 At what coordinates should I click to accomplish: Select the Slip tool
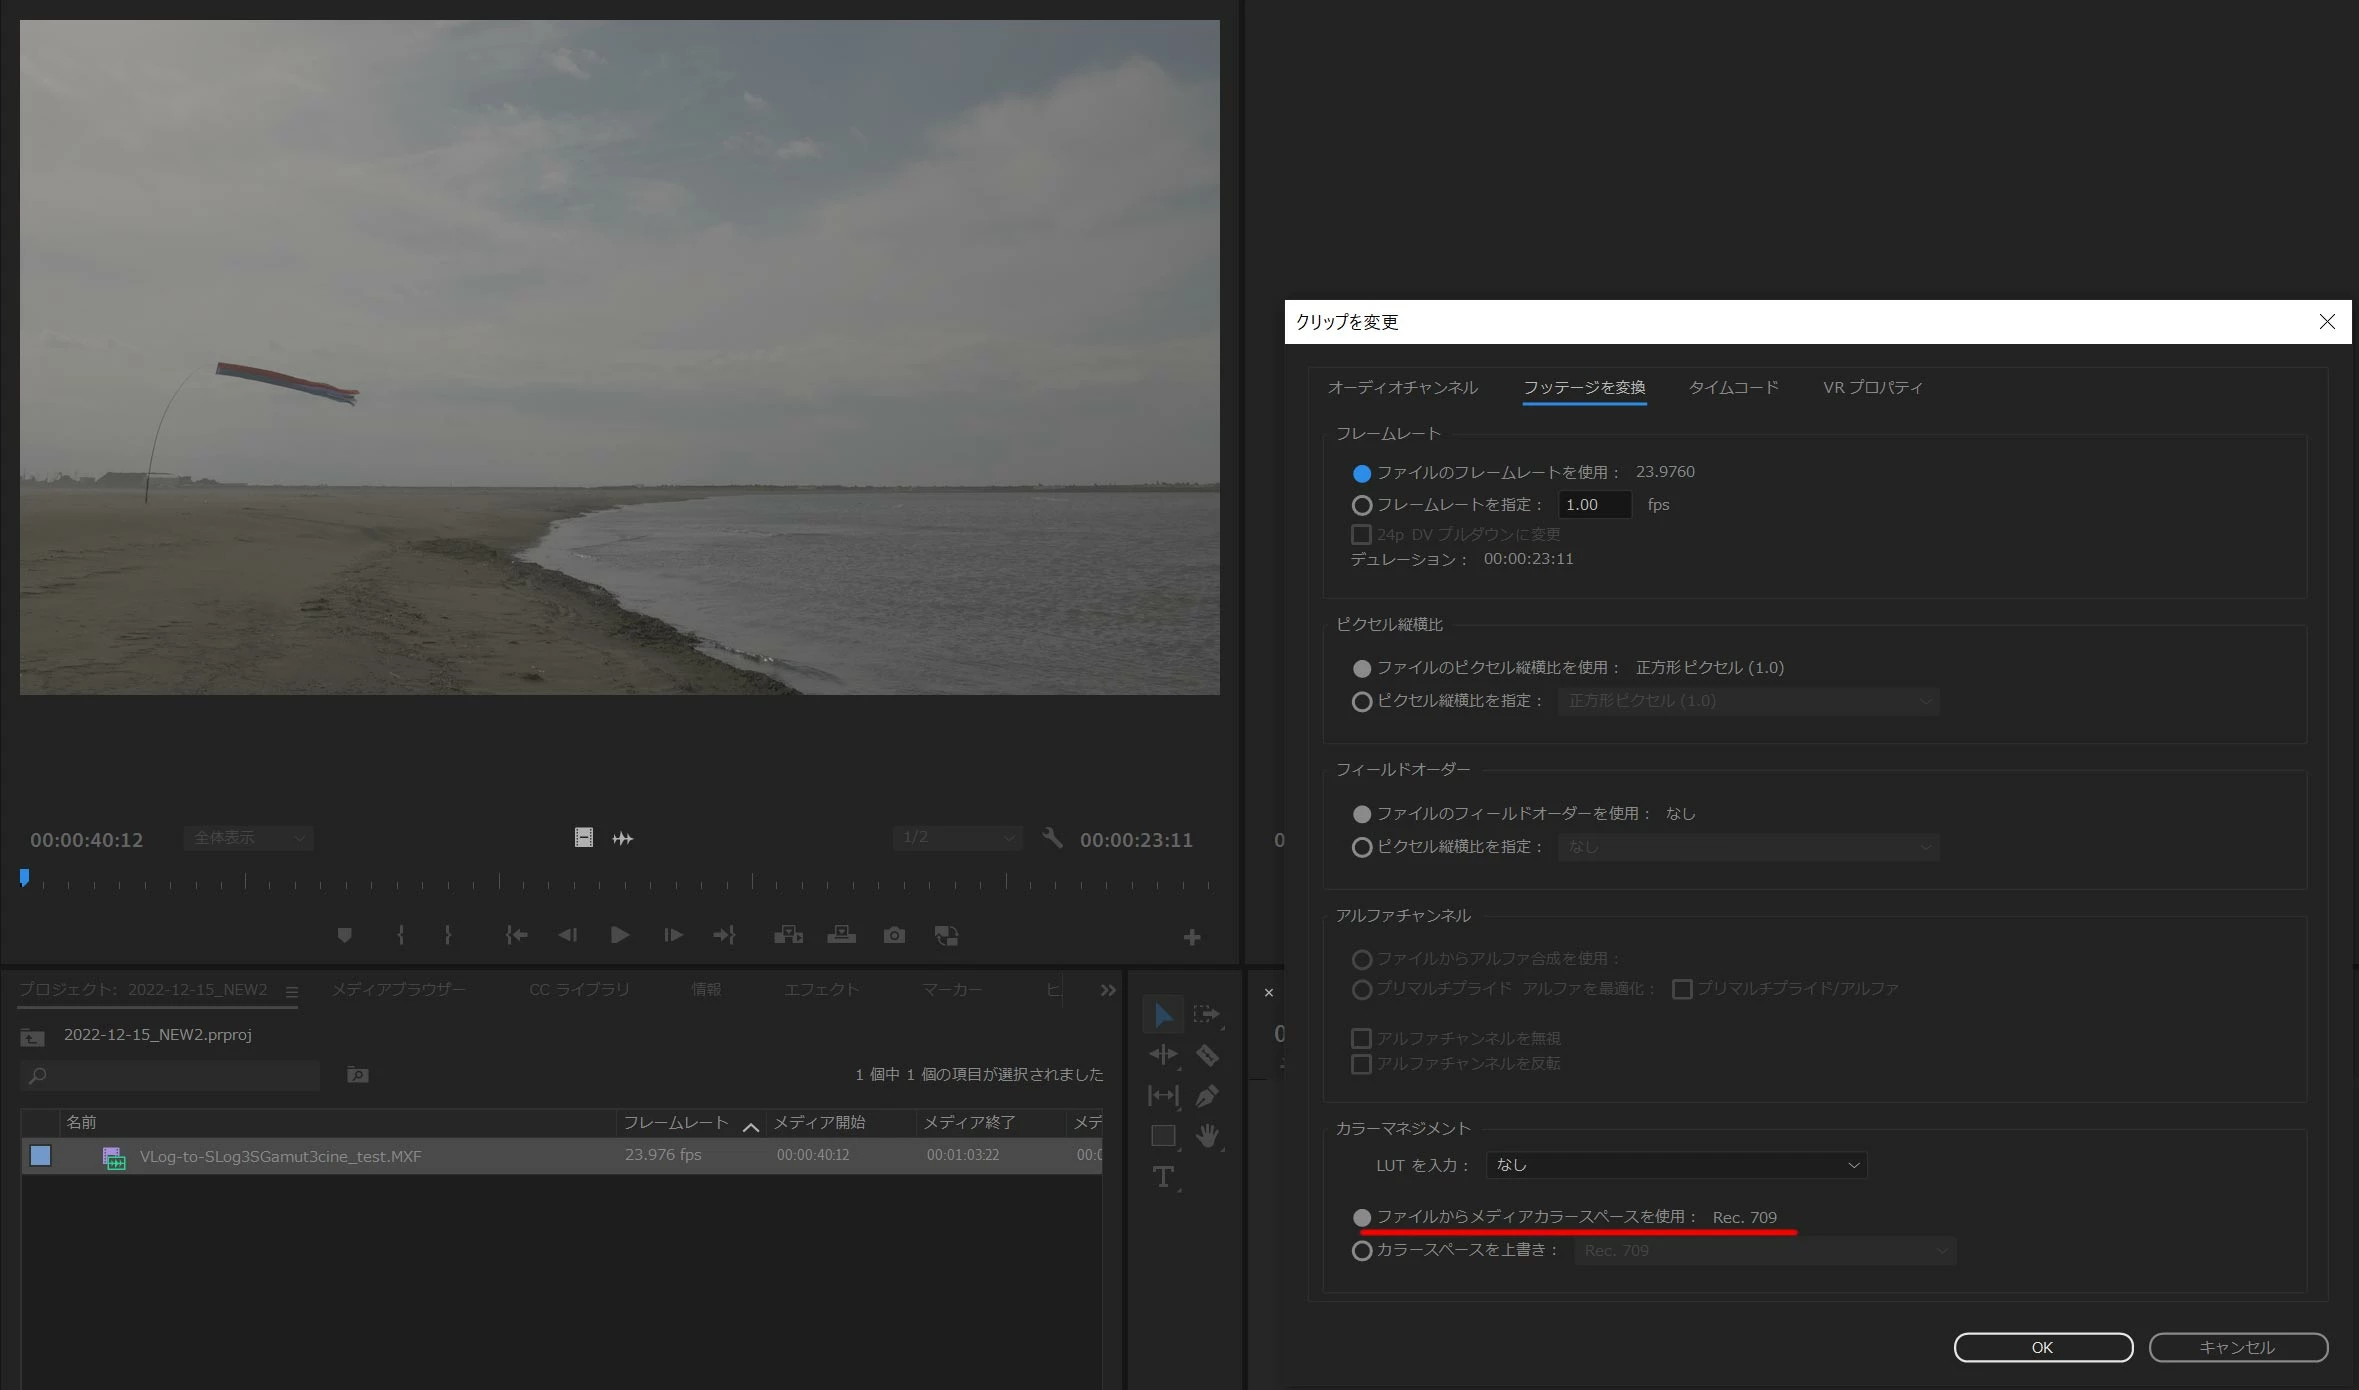coord(1163,1096)
